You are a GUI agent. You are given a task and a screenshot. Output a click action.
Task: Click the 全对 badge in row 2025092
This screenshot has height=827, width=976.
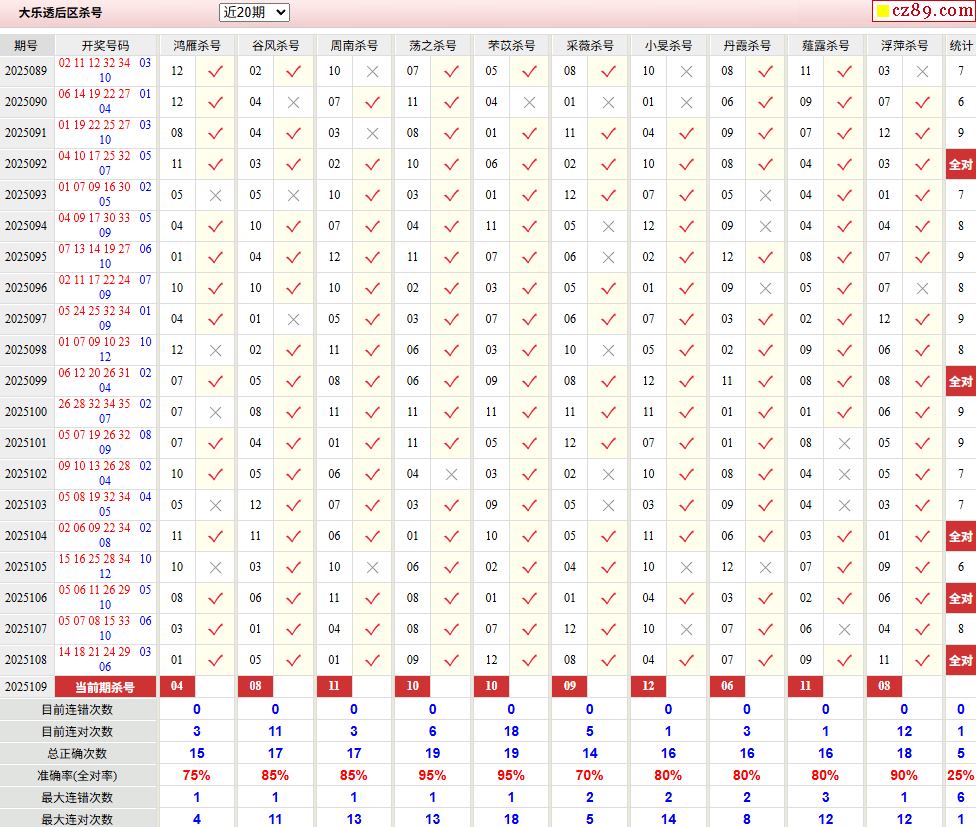coord(960,164)
